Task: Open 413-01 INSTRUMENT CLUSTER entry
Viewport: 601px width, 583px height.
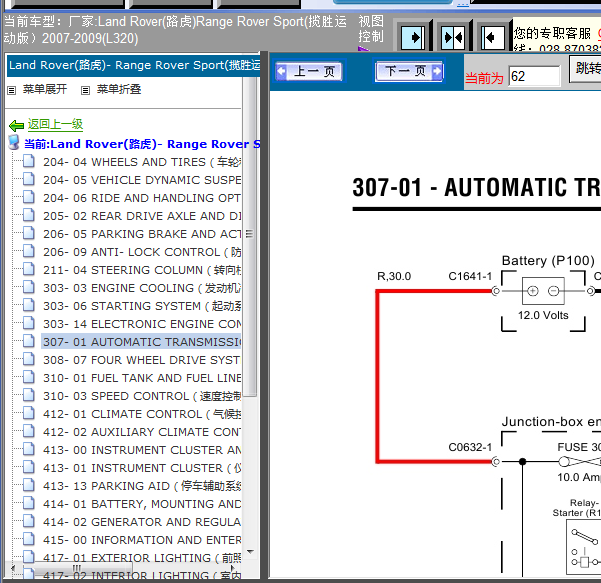Action: pyautogui.click(x=142, y=468)
